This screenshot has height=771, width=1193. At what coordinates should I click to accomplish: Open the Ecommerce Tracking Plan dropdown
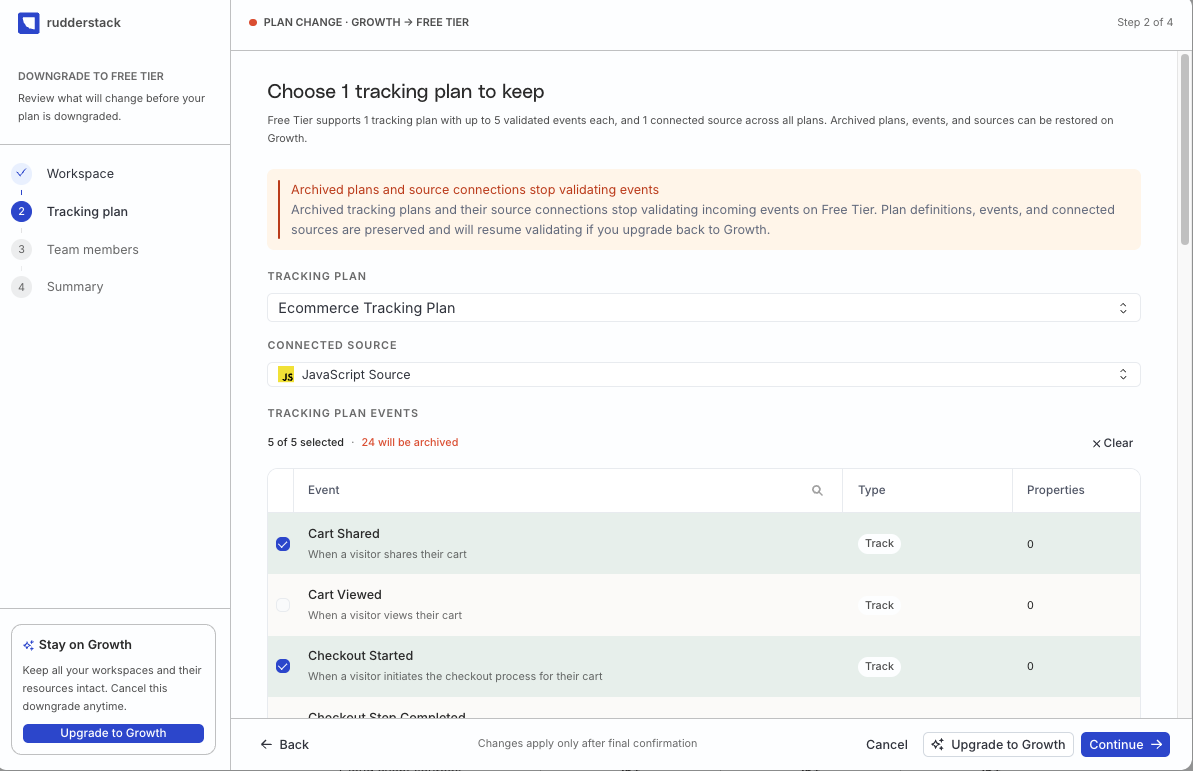[x=703, y=307]
